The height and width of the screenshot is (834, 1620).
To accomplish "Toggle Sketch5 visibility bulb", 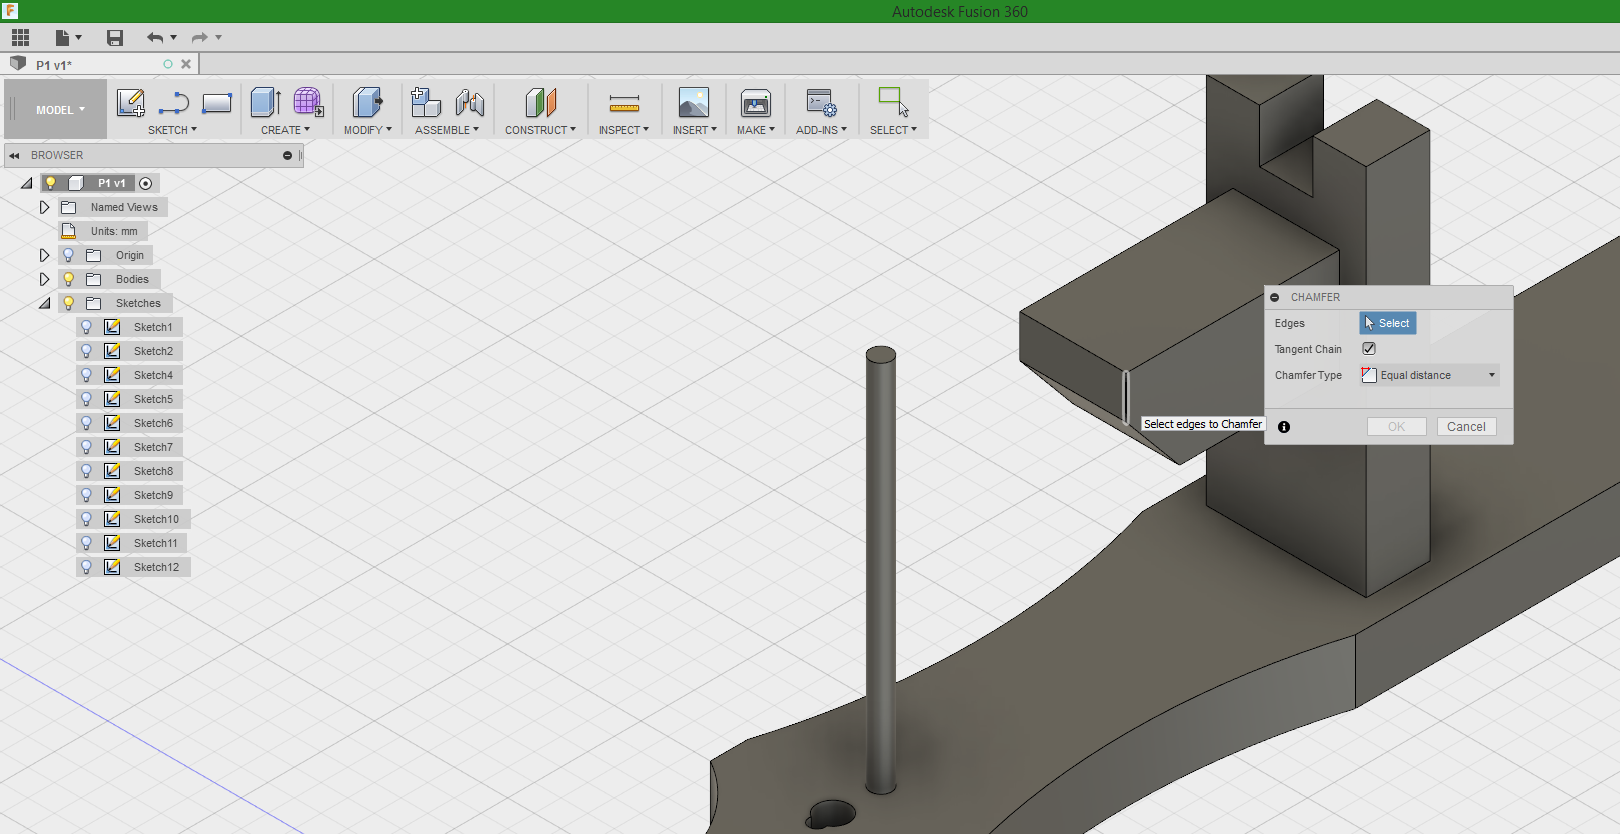I will [87, 399].
